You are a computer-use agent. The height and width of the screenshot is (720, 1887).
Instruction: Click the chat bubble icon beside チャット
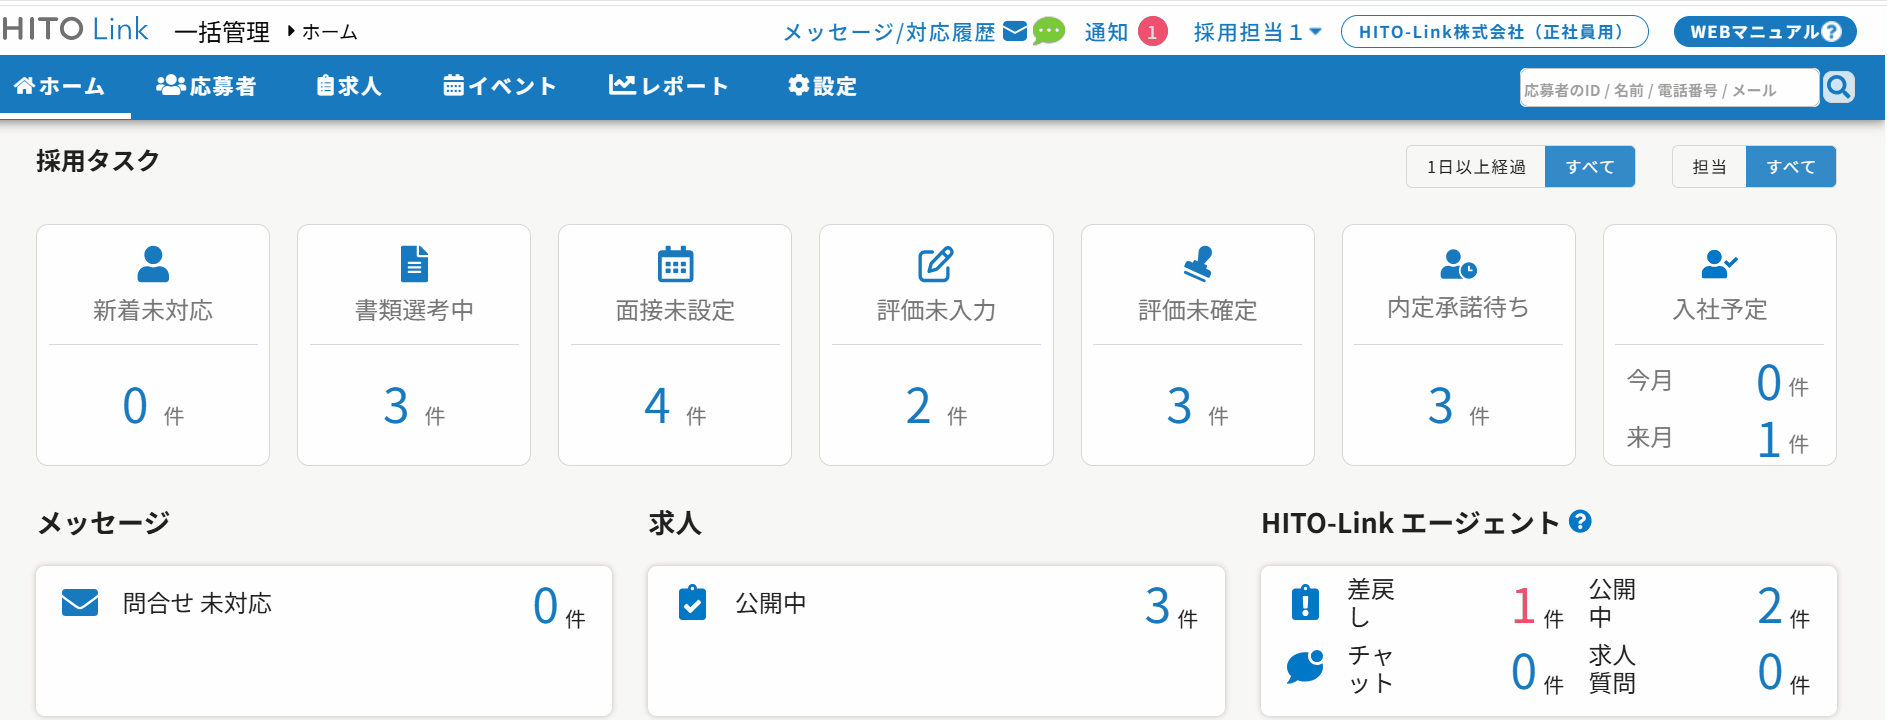[1305, 667]
